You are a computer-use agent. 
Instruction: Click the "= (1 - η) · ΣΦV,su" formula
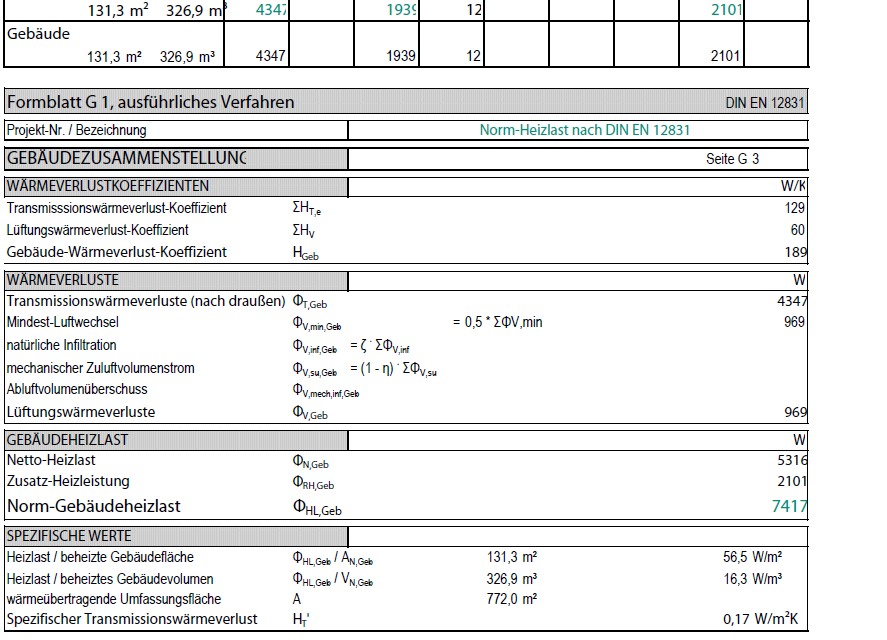click(393, 369)
